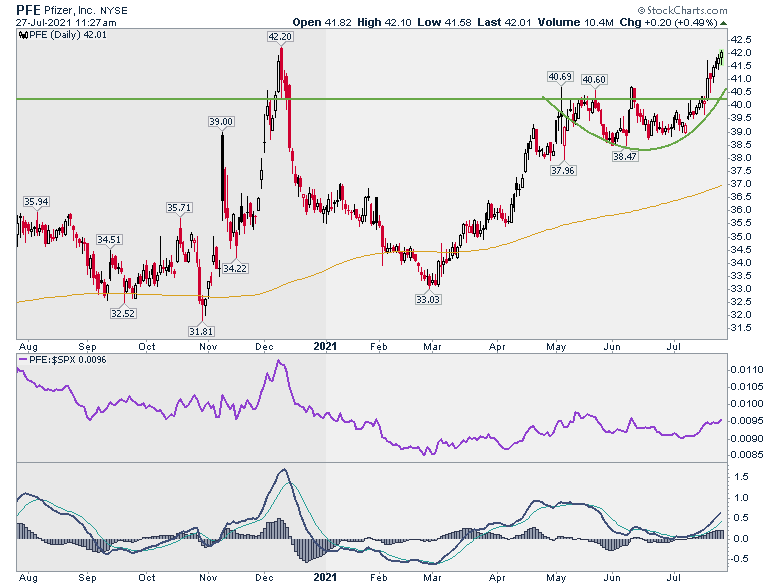
Task: Click the 2021 year label on price axis
Action: click(x=325, y=347)
